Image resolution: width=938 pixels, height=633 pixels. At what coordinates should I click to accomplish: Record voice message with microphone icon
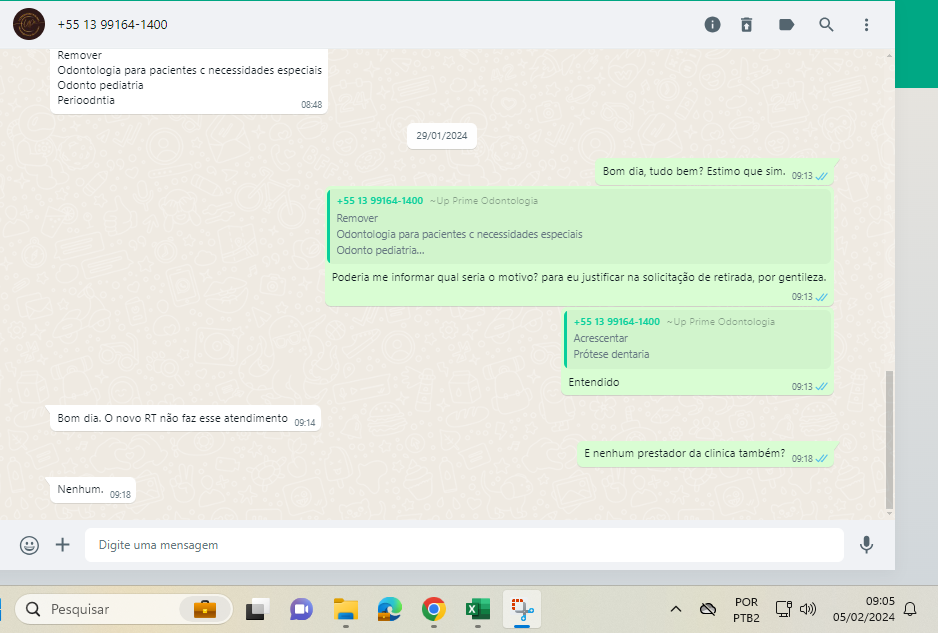coord(866,545)
